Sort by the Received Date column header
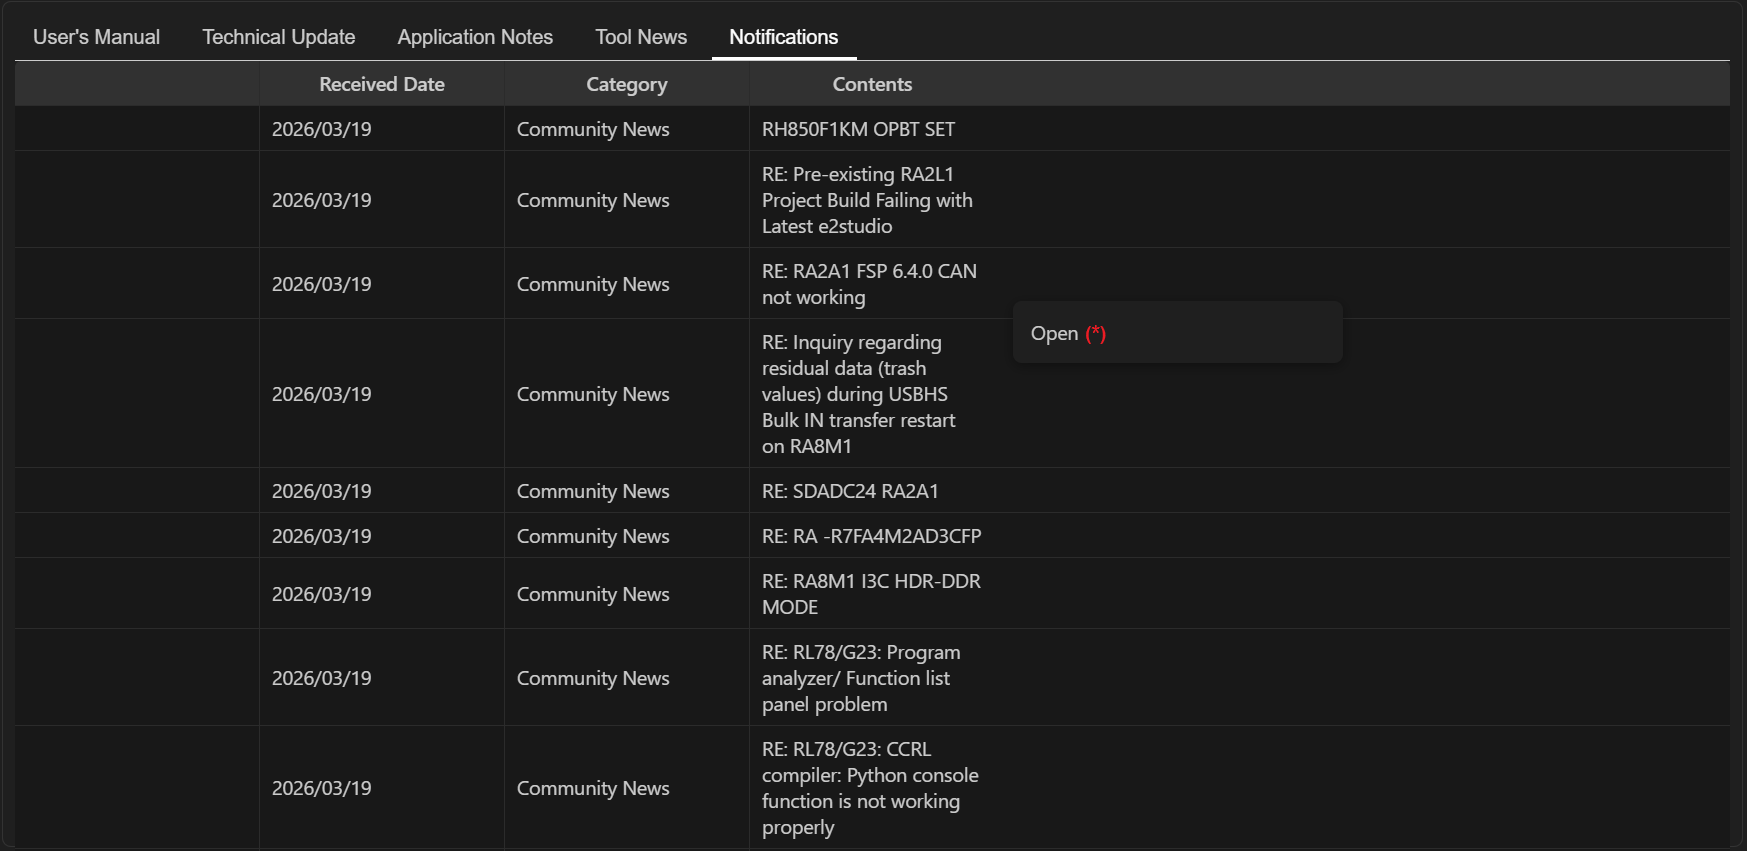The width and height of the screenshot is (1747, 851). point(382,84)
